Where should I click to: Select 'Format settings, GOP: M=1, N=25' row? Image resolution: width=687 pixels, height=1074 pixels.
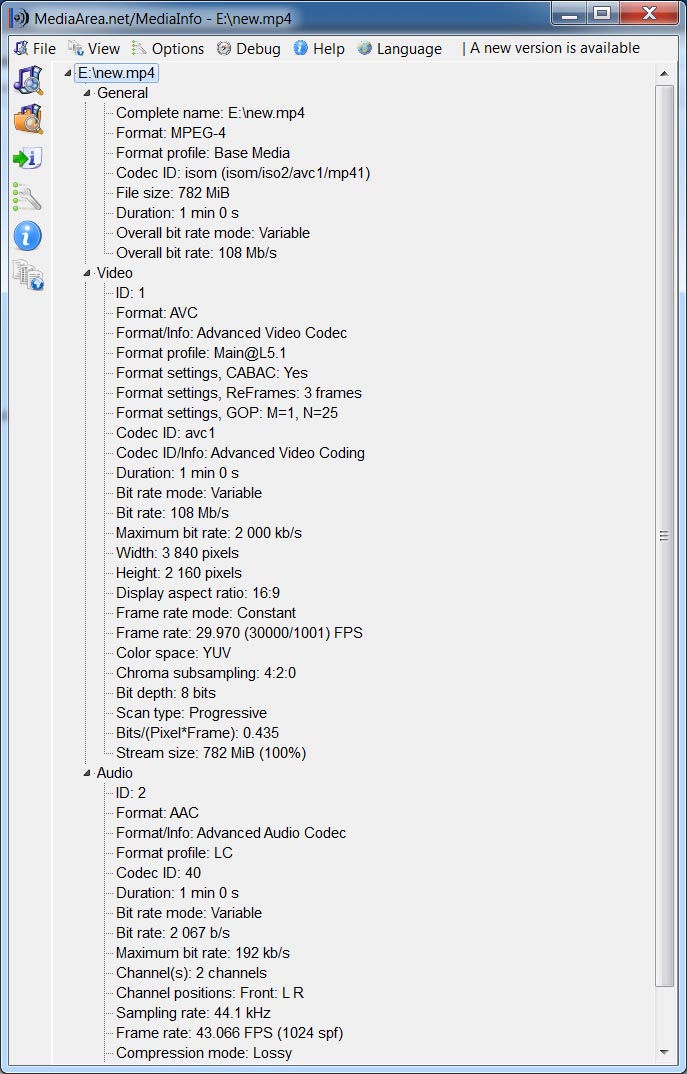(x=227, y=413)
